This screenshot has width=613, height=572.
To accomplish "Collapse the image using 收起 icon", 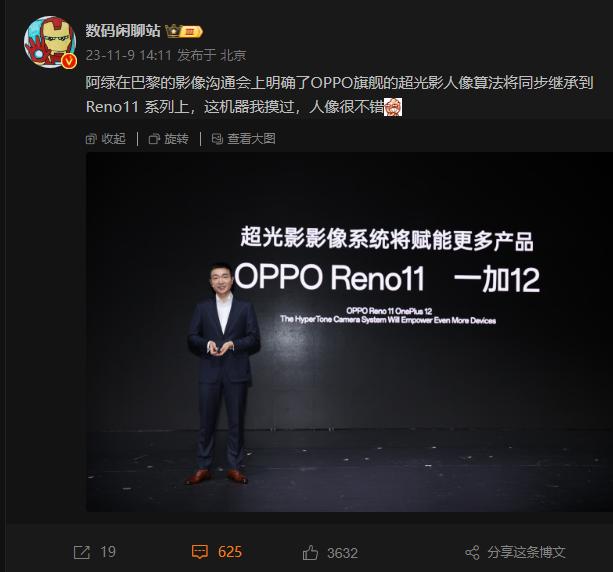I will tap(91, 138).
